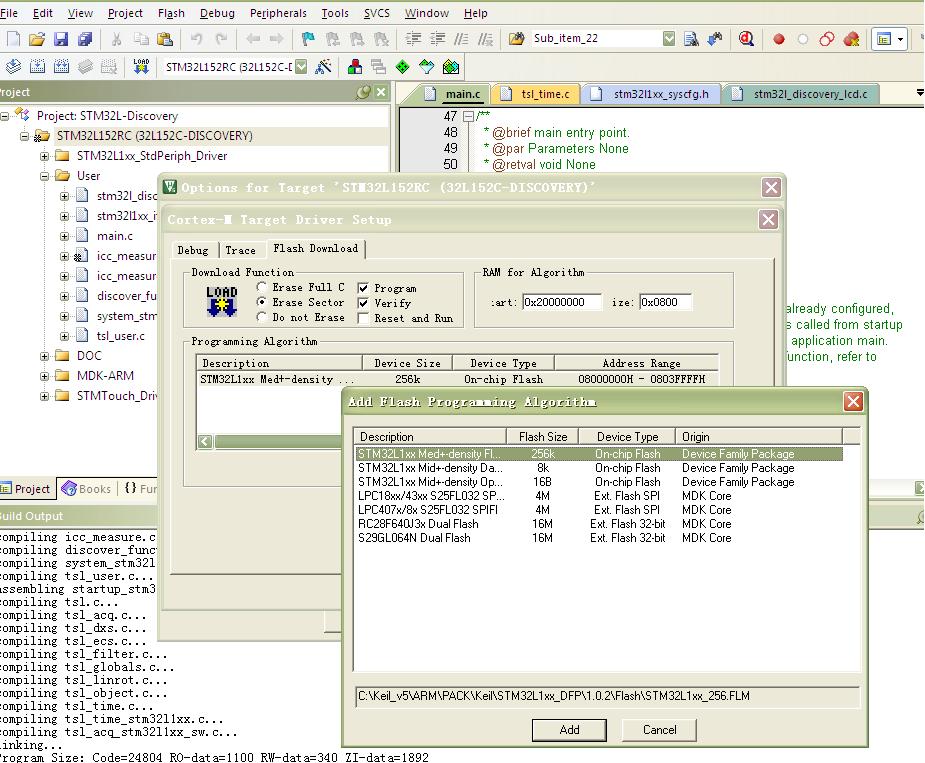Start the debug session with the magnifier 'd' icon
The image size is (925, 763).
pyautogui.click(x=746, y=39)
